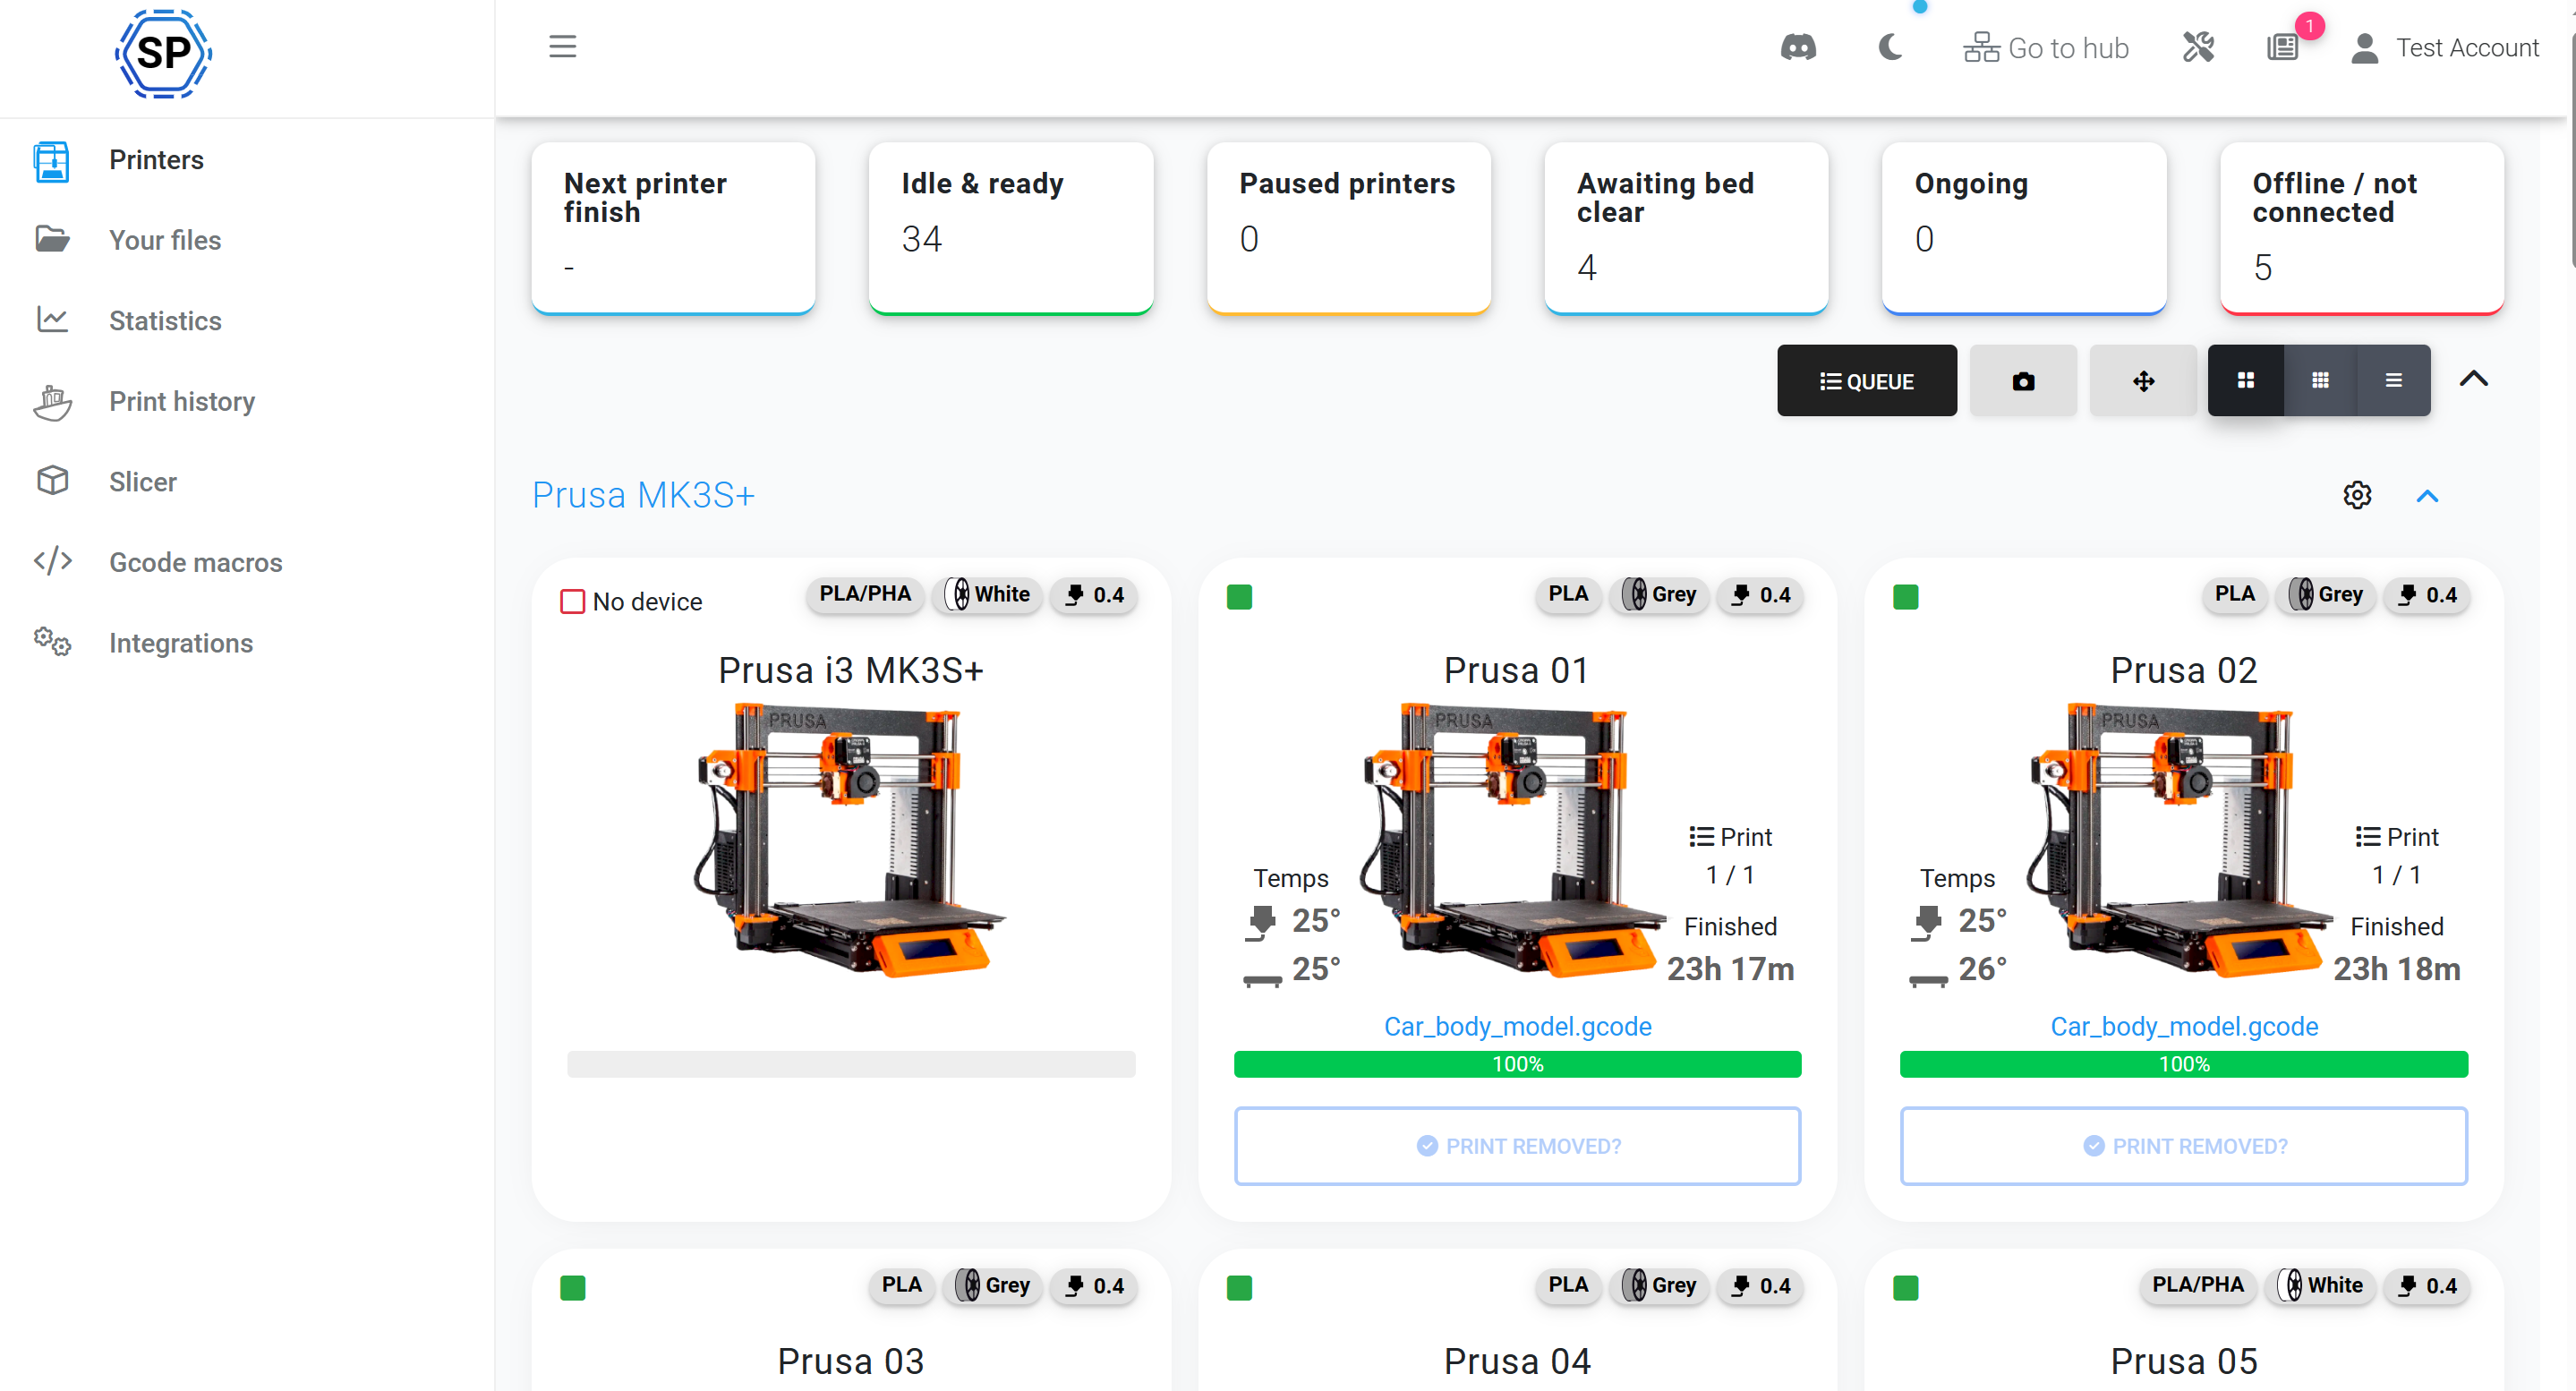Confirm PRINT REMOVED on Prusa 02
The height and width of the screenshot is (1391, 2576).
2183,1146
